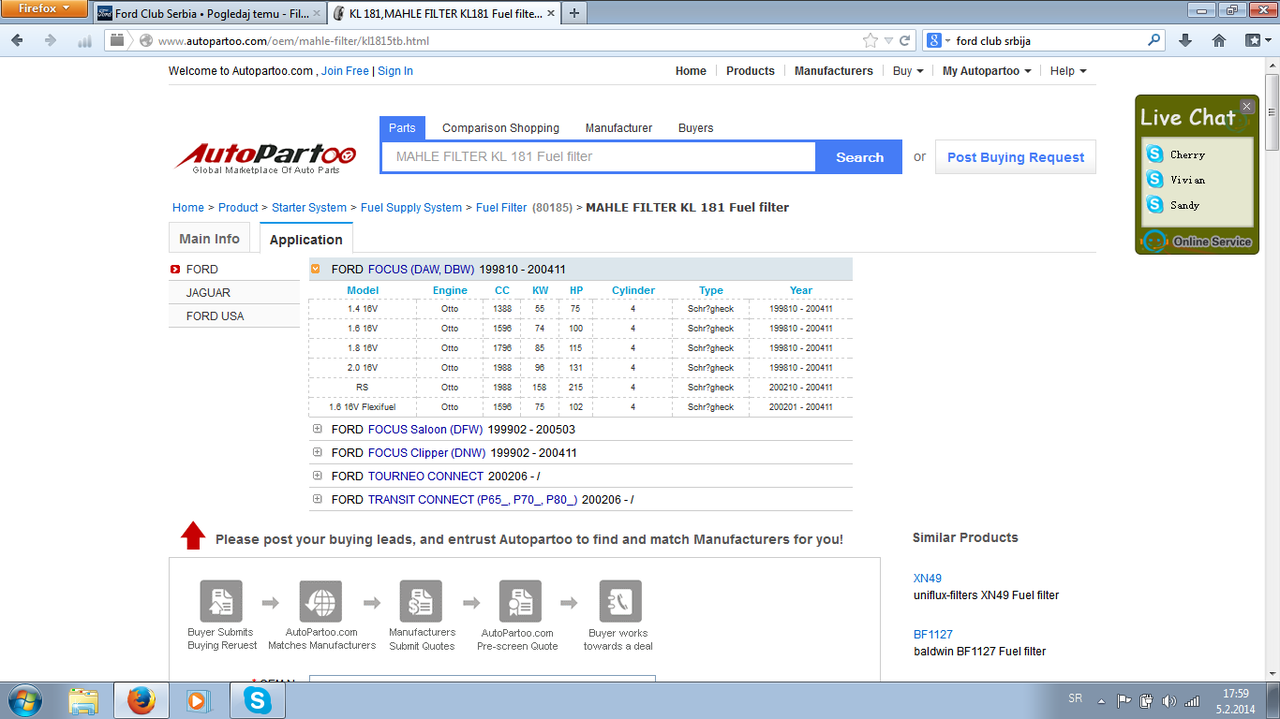
Task: Open the Buy dropdown menu
Action: (908, 71)
